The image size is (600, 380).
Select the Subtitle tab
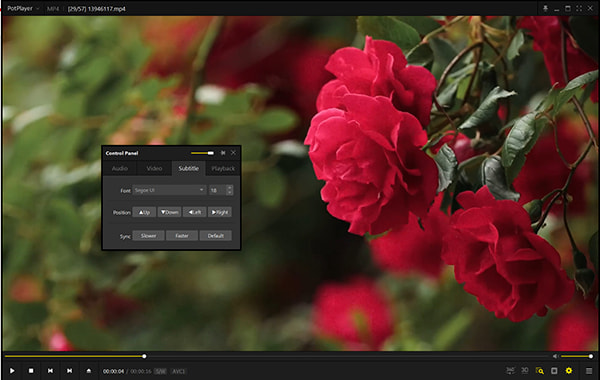pos(189,168)
